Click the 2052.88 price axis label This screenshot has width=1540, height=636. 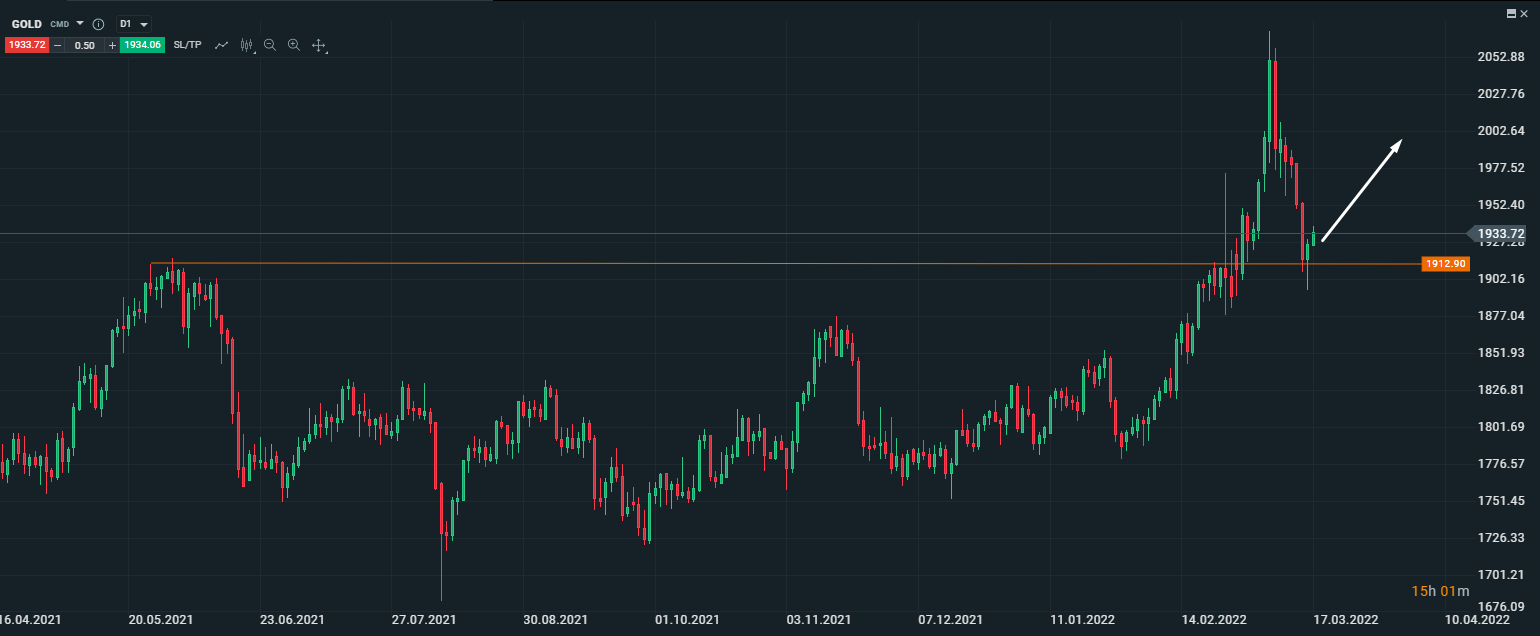point(1501,57)
